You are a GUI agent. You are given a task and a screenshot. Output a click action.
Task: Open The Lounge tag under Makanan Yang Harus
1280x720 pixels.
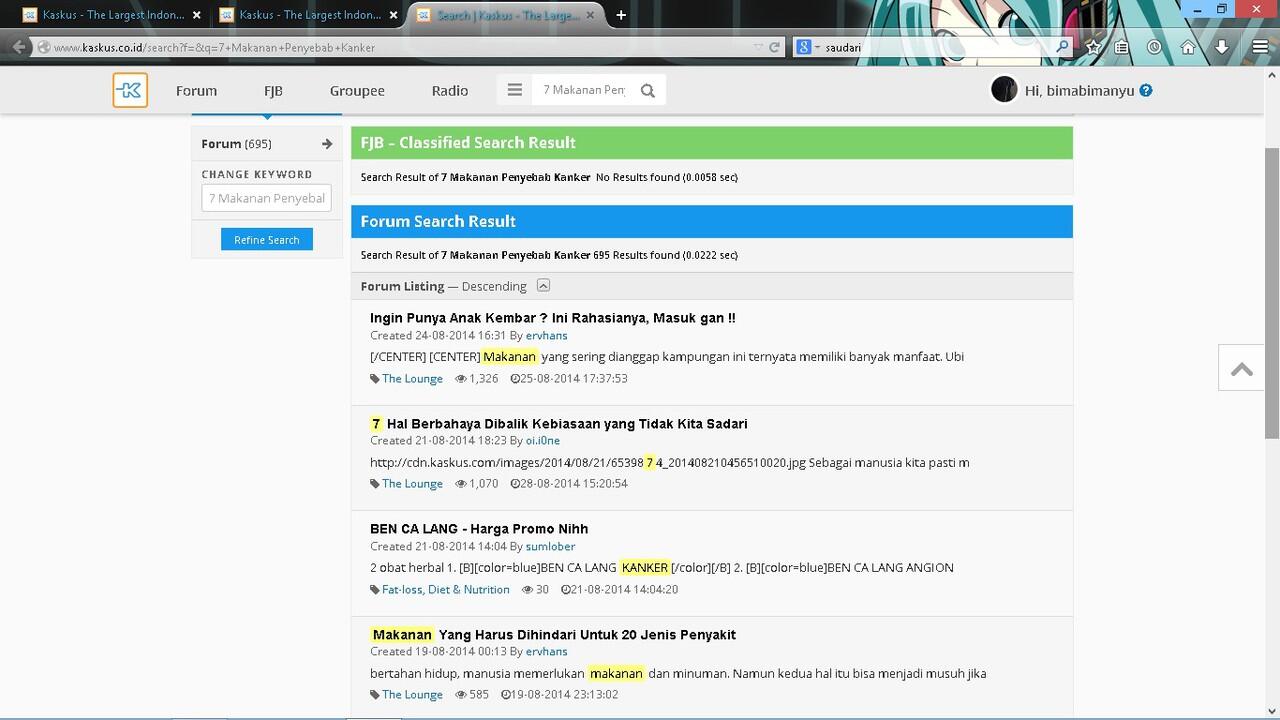pyautogui.click(x=412, y=695)
